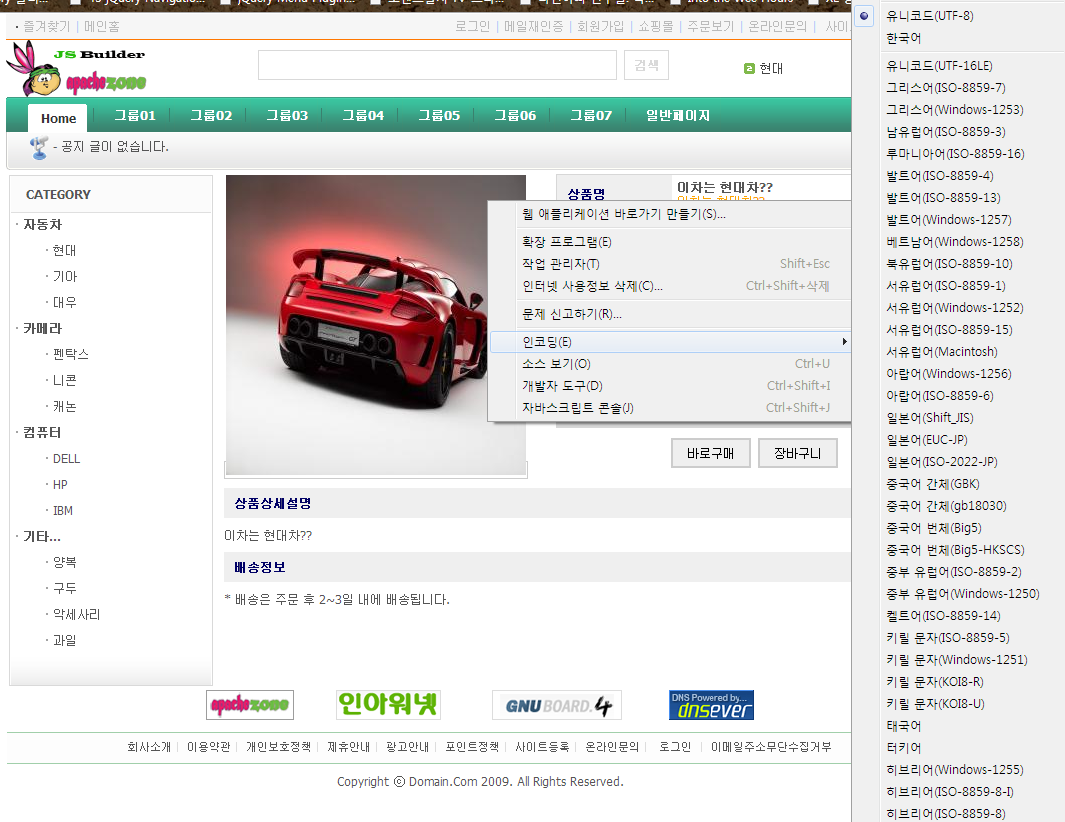
Task: Open the apachezone footer banner
Action: coord(250,705)
